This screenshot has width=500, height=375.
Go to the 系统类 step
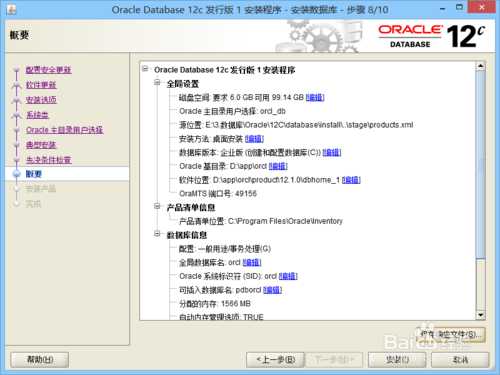[37, 115]
